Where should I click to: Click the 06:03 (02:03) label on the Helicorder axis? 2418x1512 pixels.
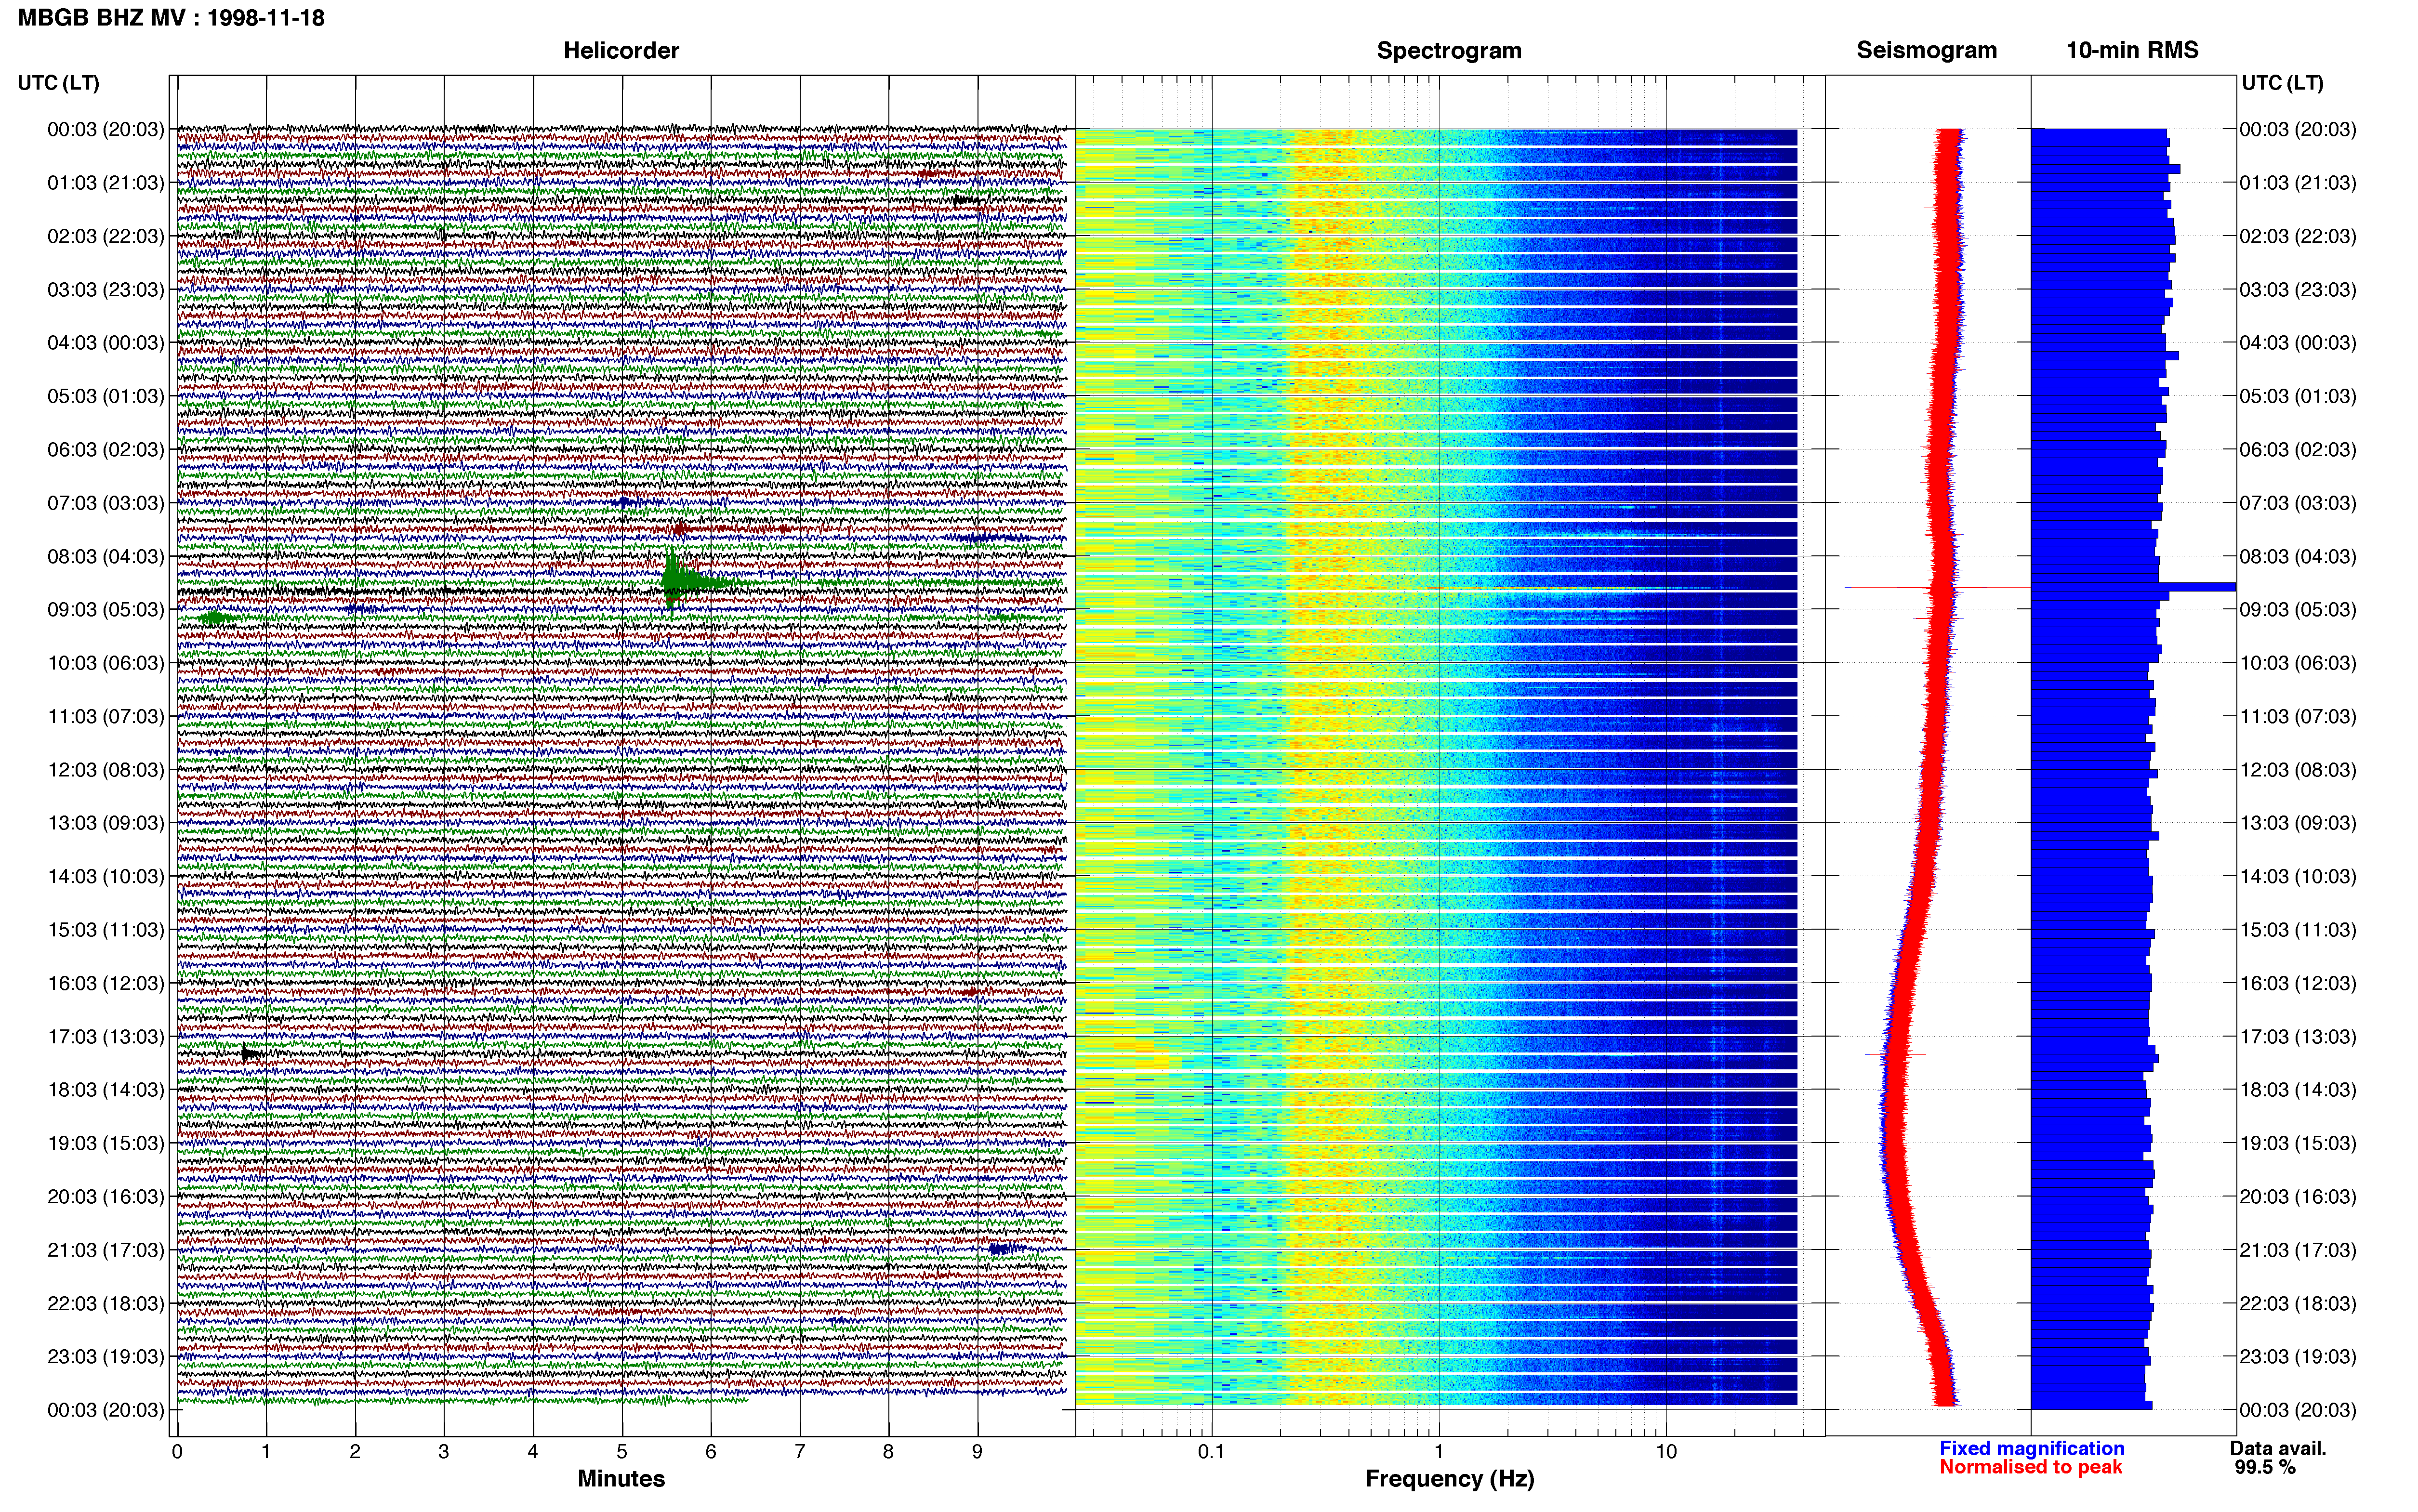(105, 450)
